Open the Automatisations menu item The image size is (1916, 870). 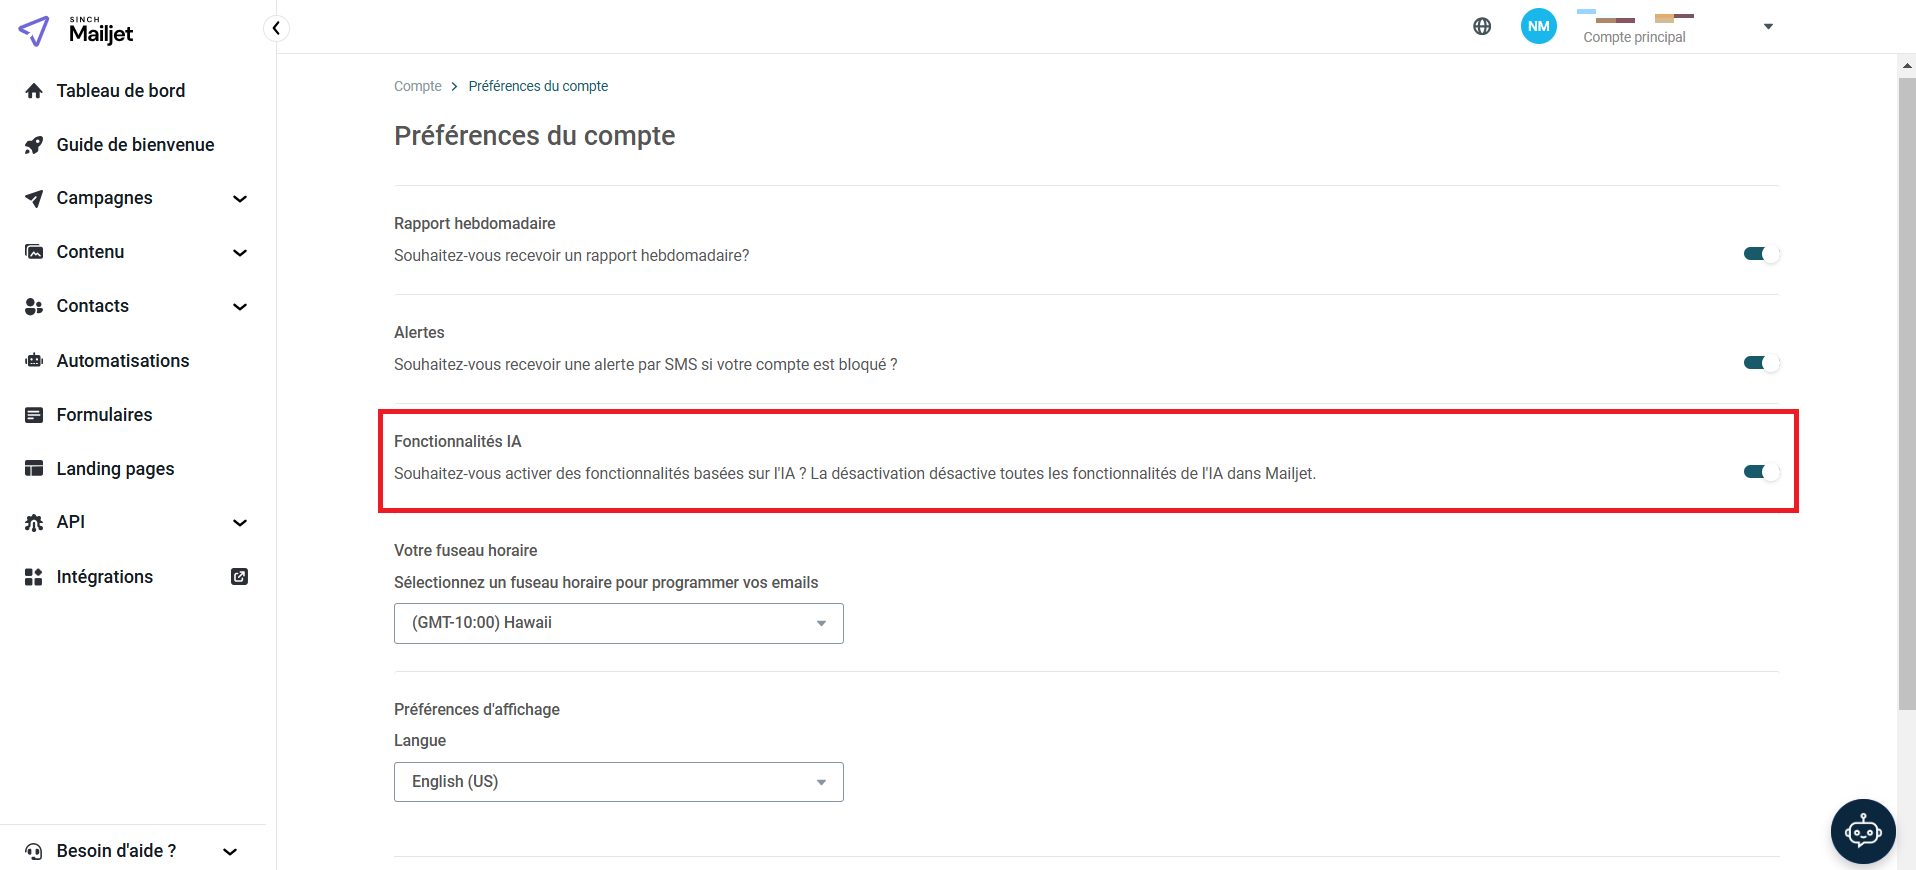coord(122,361)
